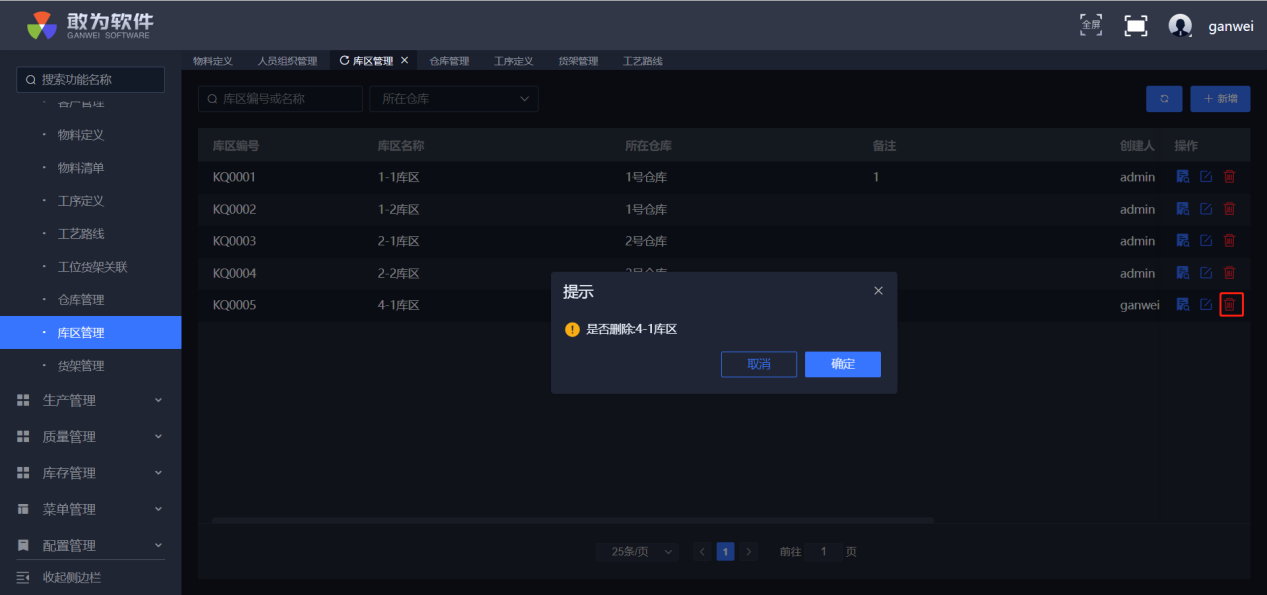View details of row KQ0001
Viewport: 1267px width, 595px height.
[x=1182, y=177]
